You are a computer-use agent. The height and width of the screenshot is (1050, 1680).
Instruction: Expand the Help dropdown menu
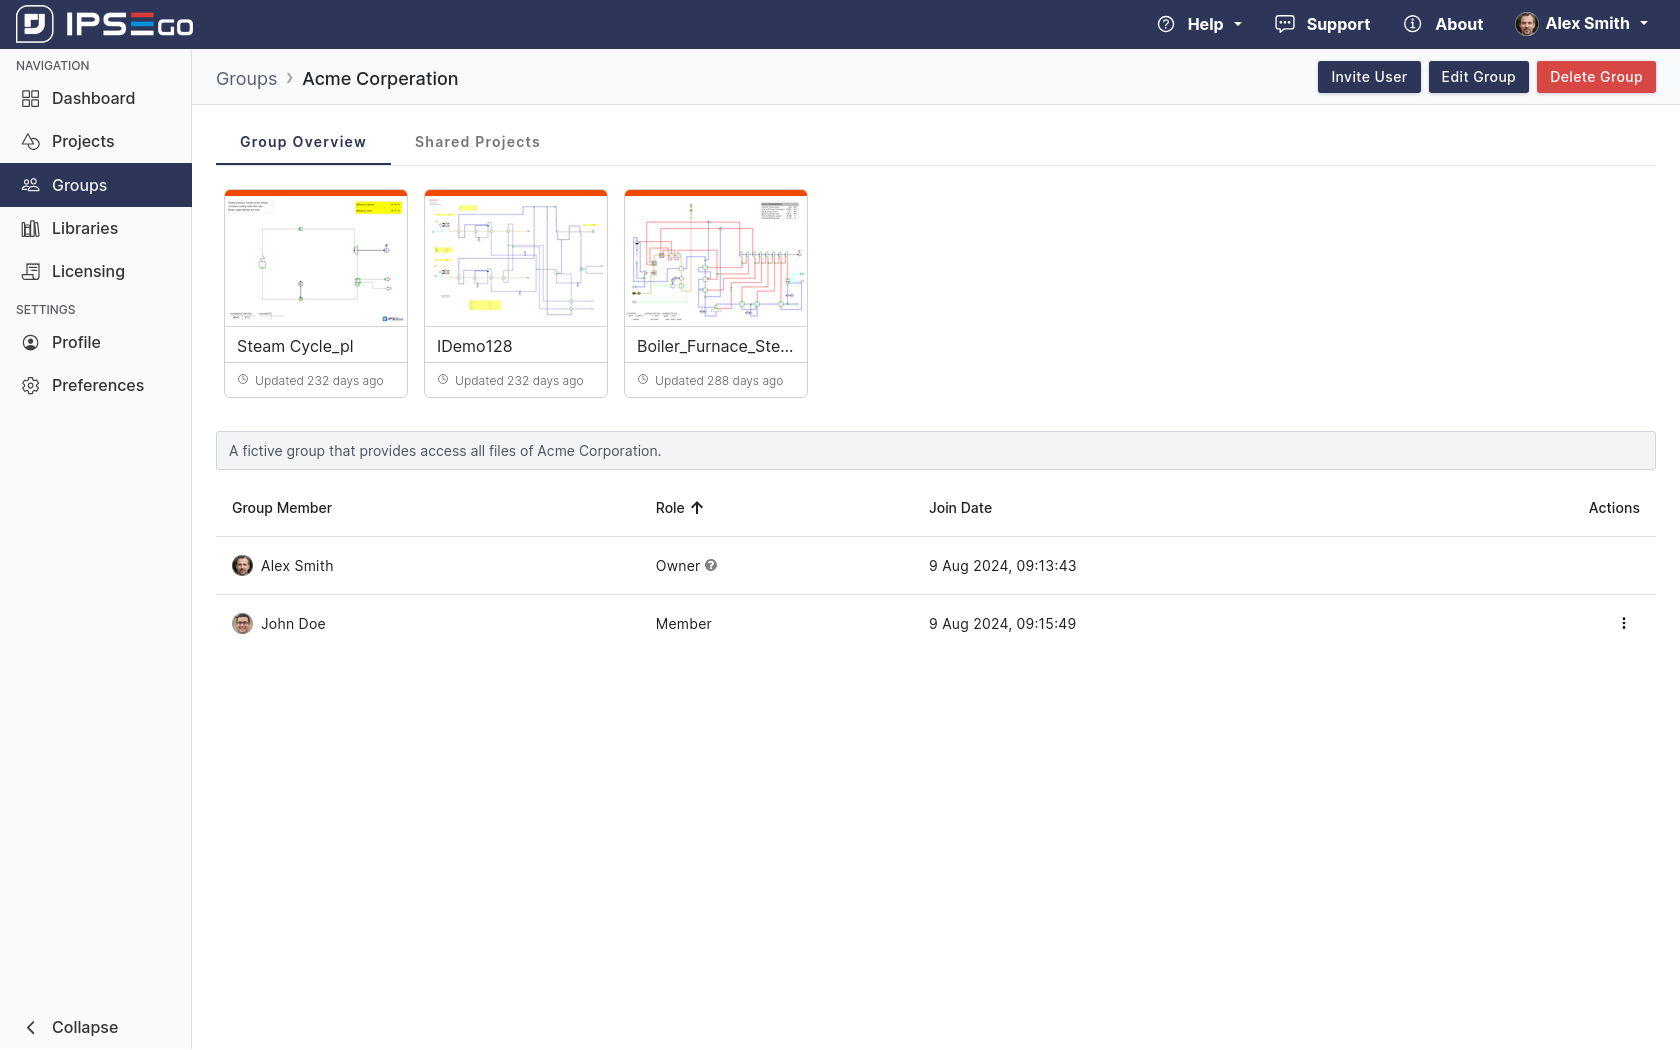pos(1200,24)
